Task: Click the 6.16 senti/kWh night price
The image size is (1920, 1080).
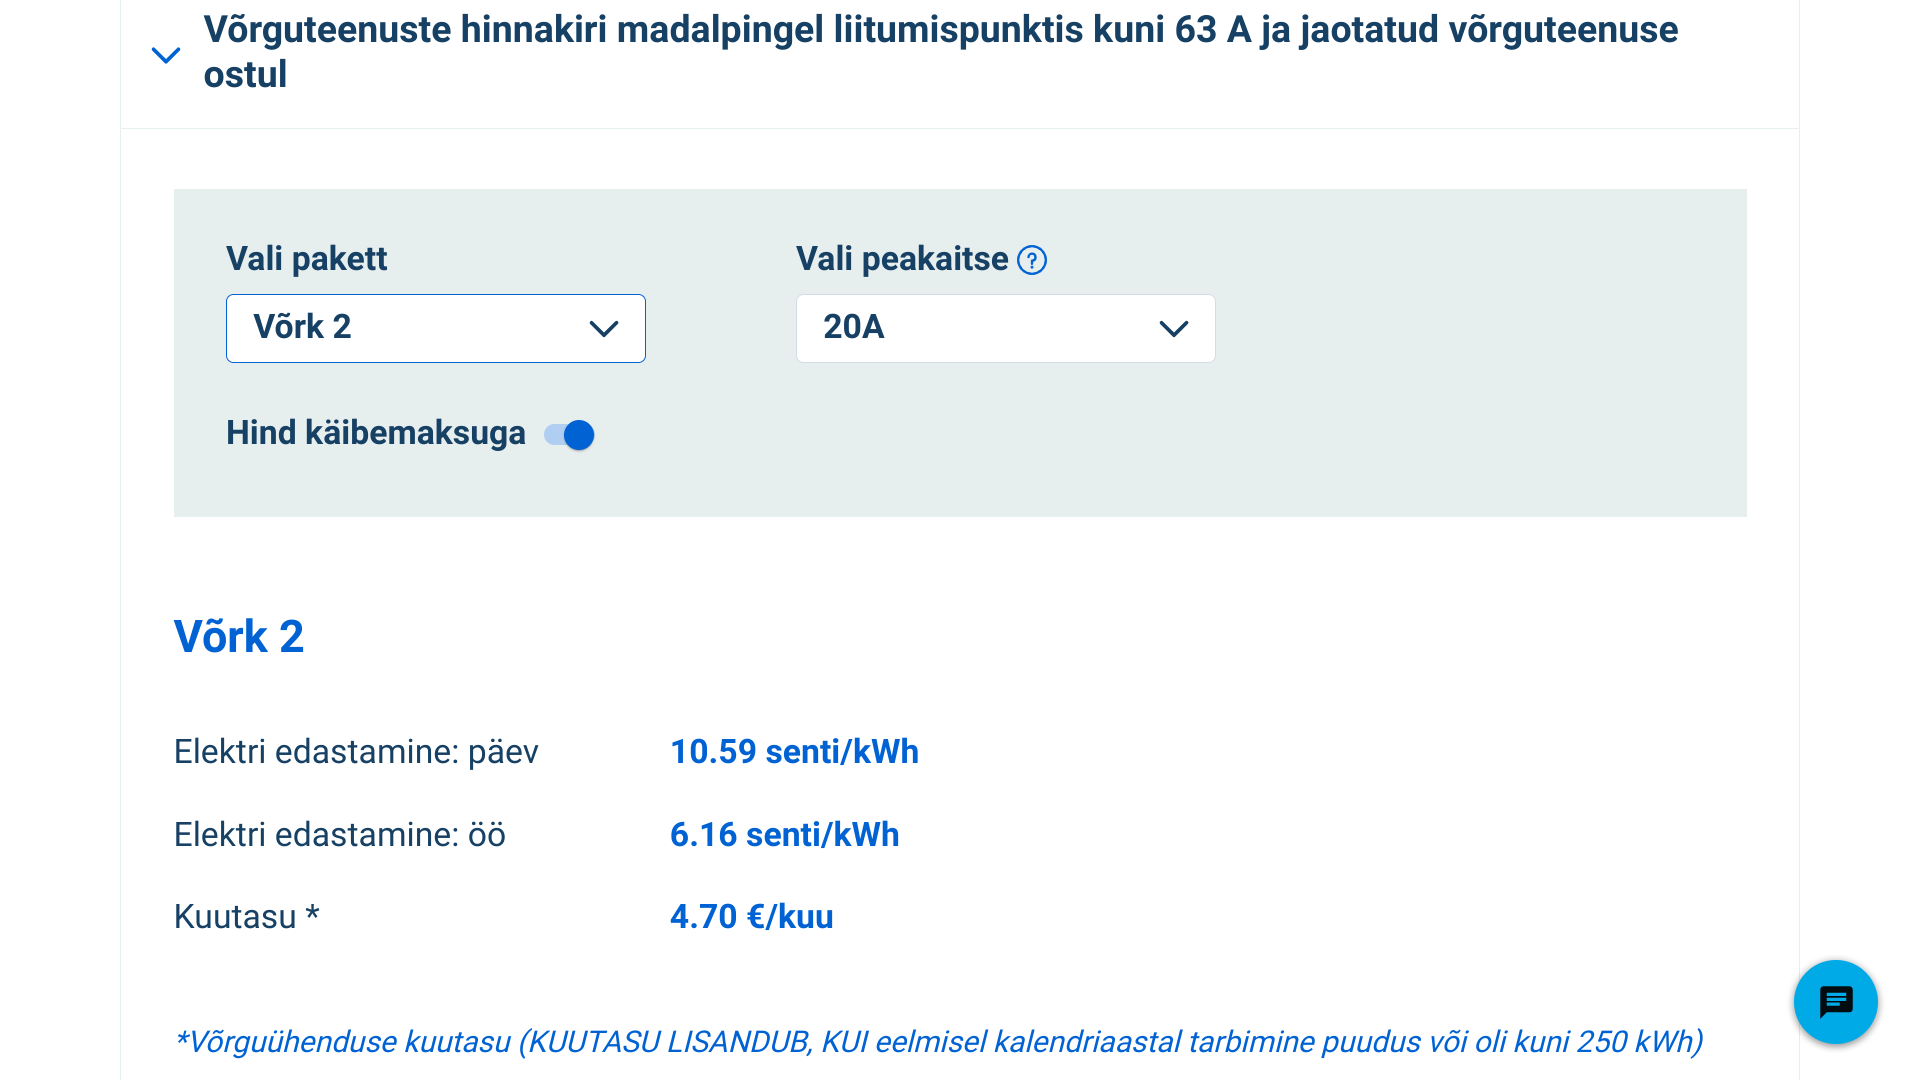Action: pos(784,835)
